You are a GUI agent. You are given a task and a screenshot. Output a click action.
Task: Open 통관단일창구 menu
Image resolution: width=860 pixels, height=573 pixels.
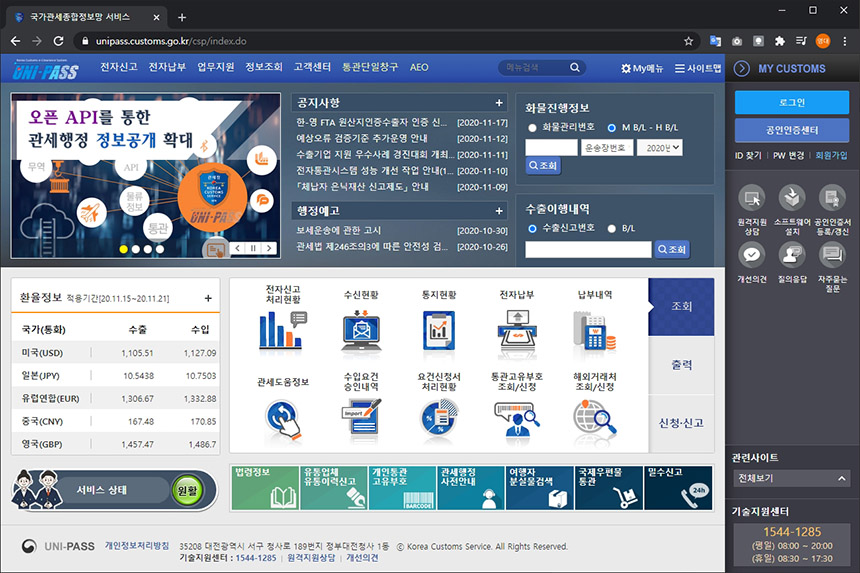(x=370, y=67)
